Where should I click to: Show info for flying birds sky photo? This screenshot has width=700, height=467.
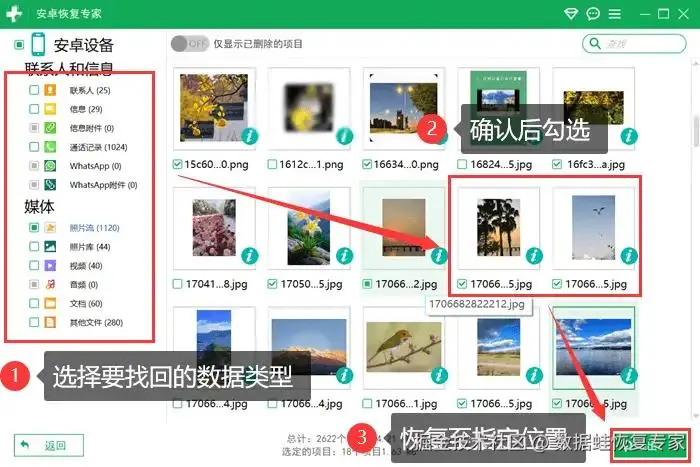click(629, 256)
